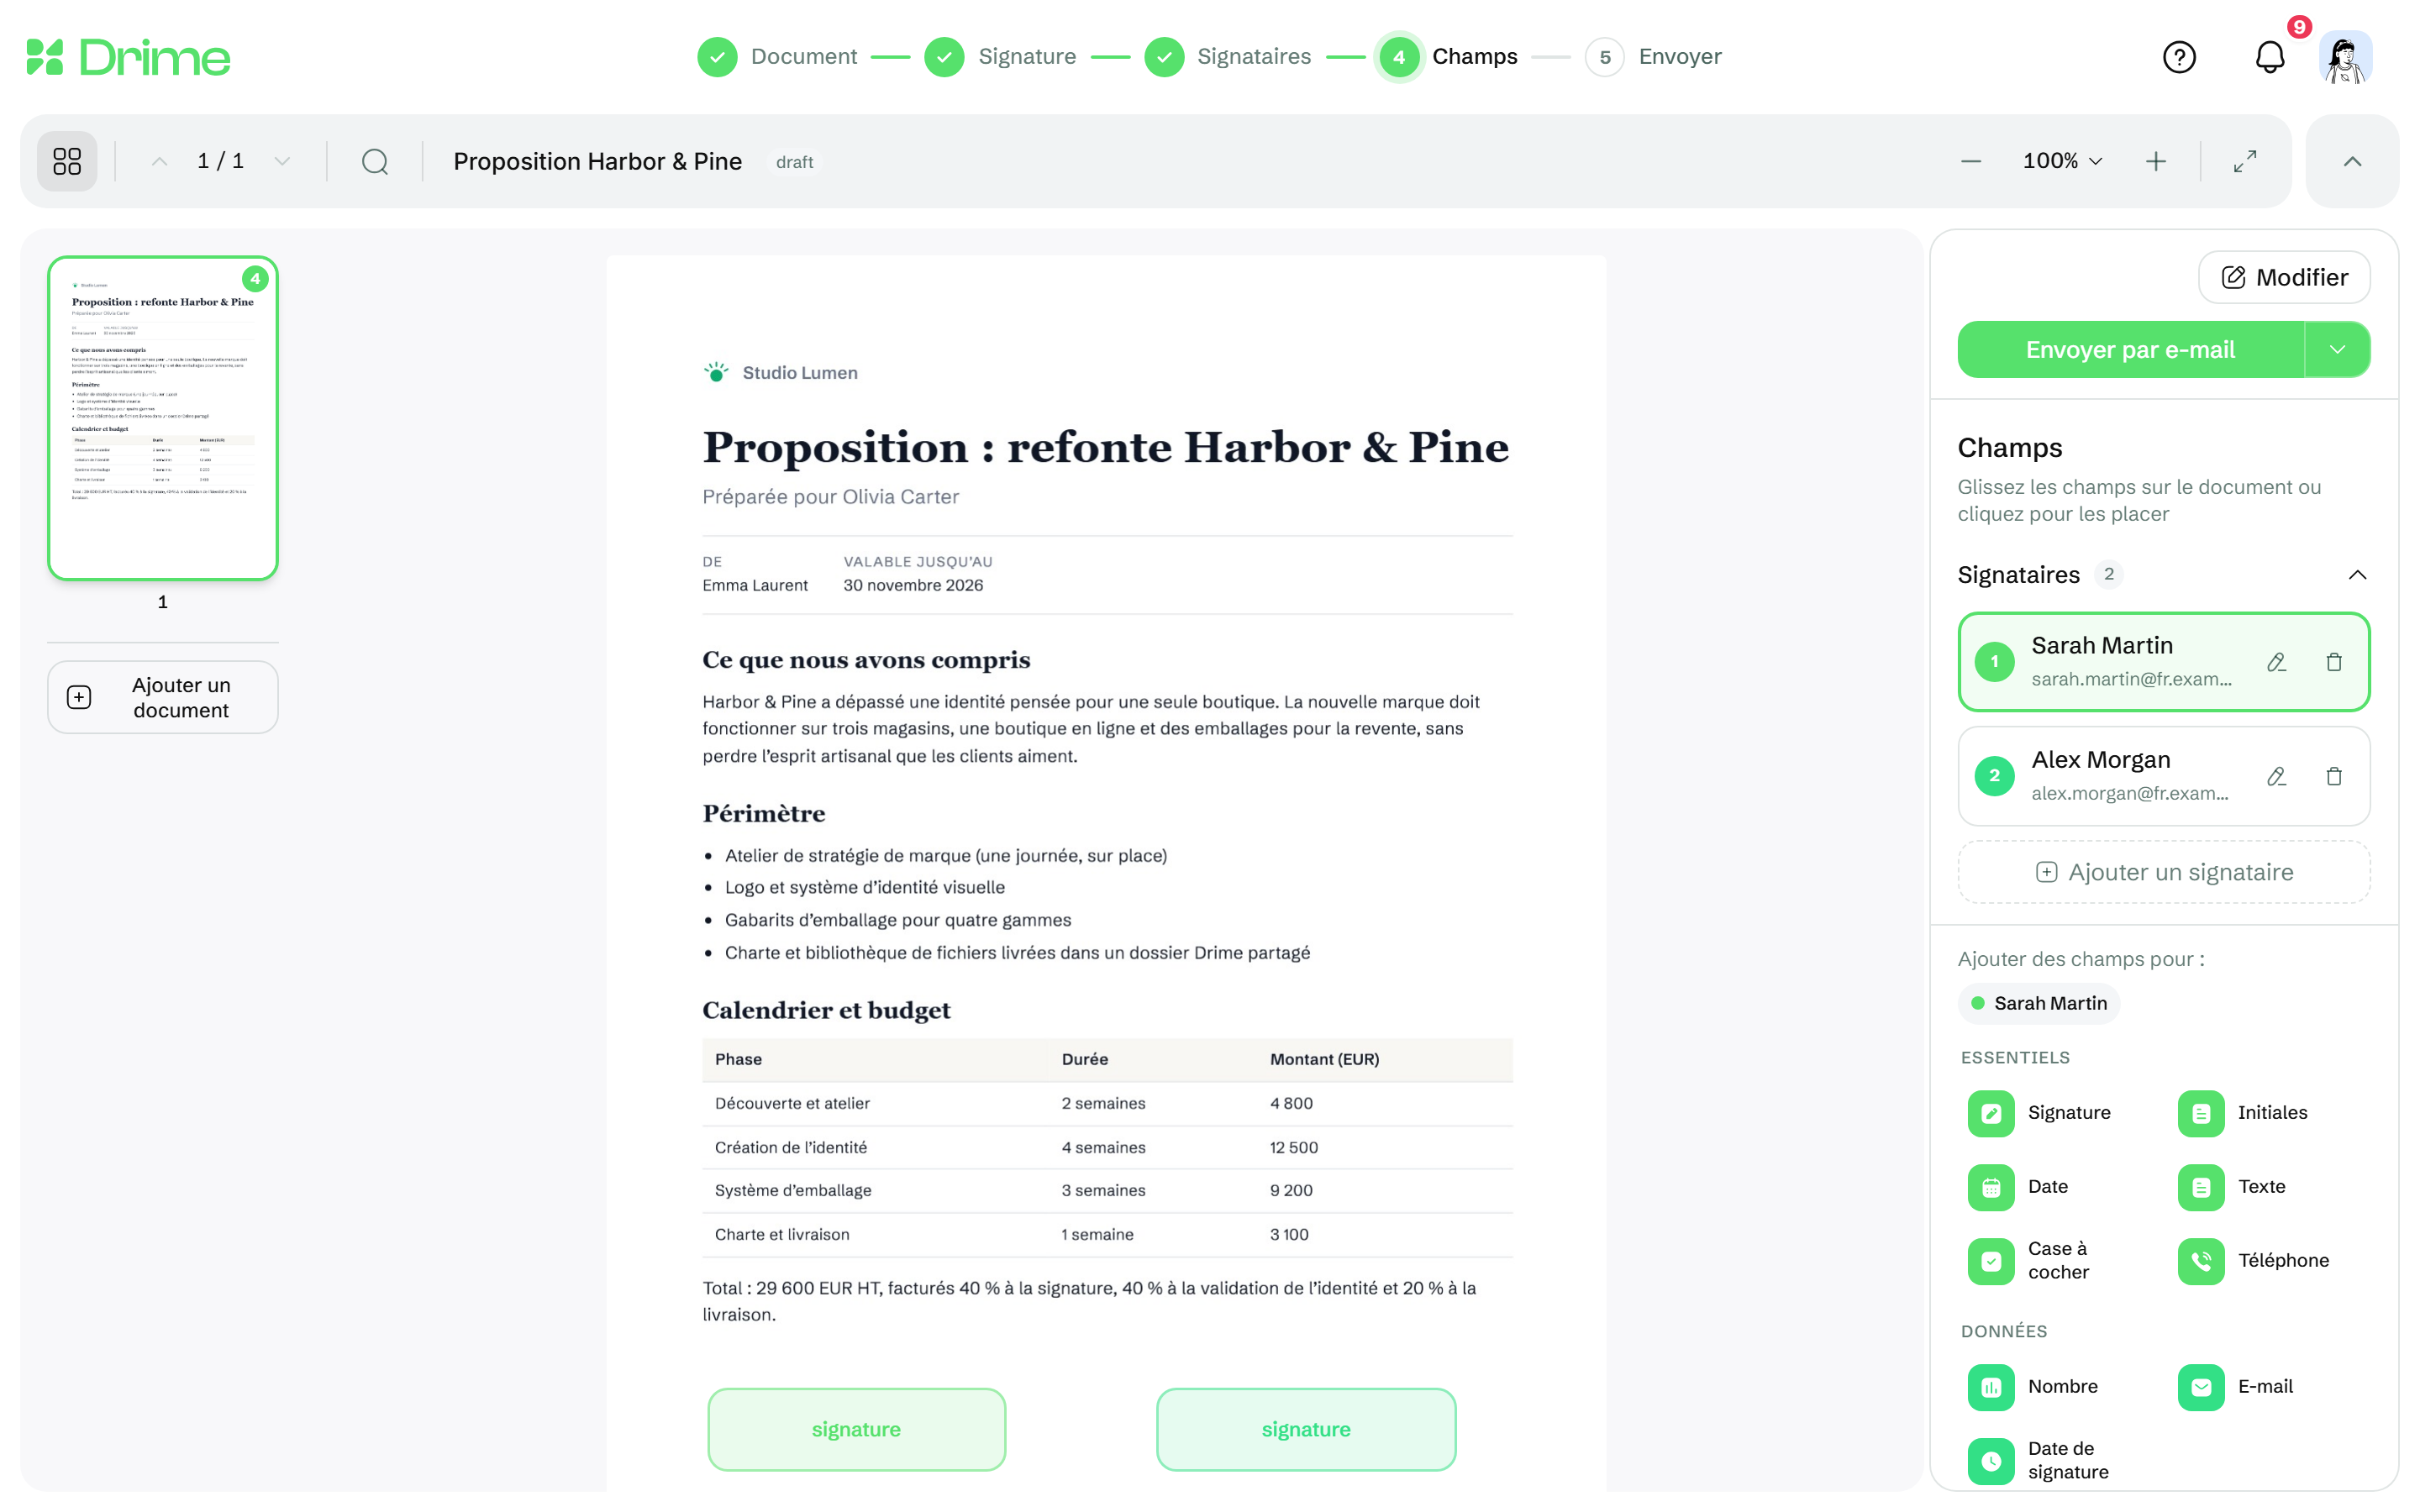
Task: Add a Date field
Action: 2018,1187
